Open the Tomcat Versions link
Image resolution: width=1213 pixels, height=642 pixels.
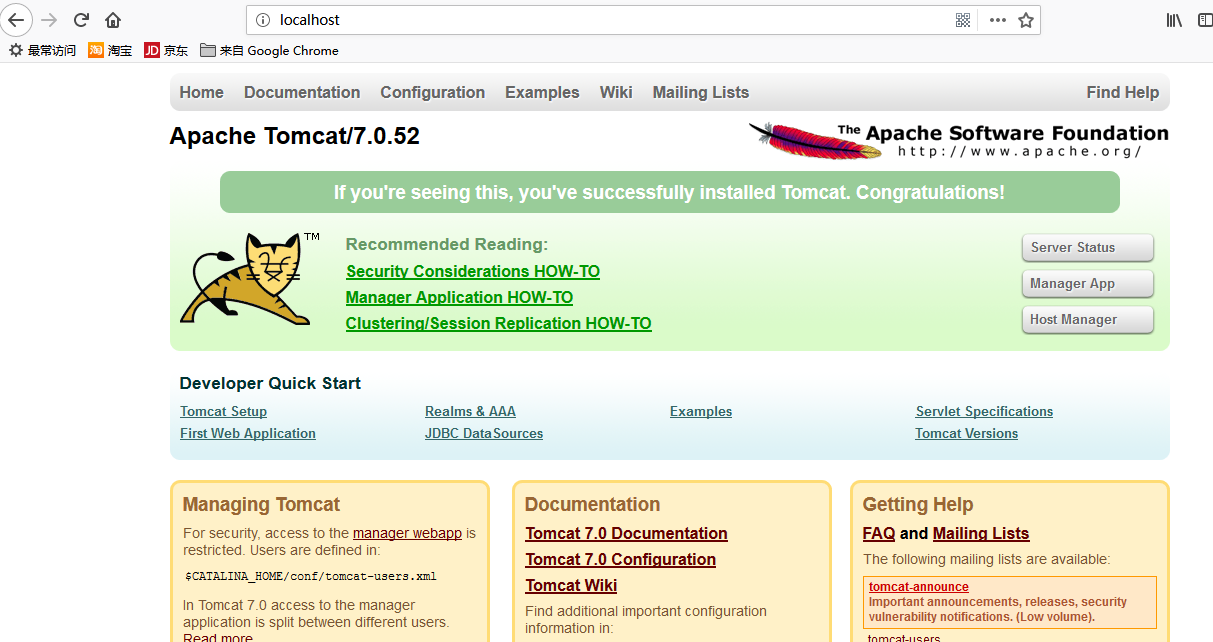[x=966, y=433]
